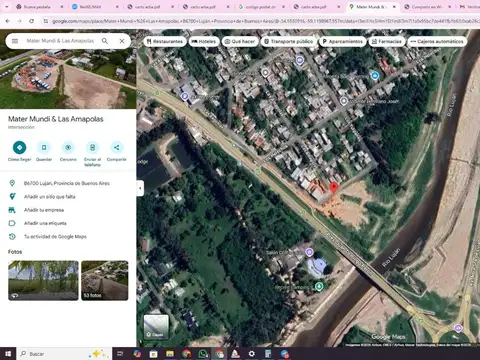Click the blue place marker at upper right
Viewport: 480px width, 360px height.
(375, 76)
